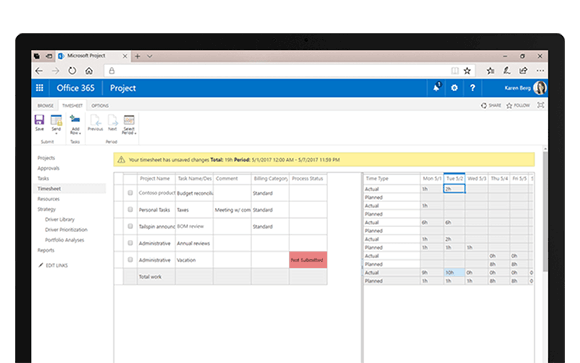The image size is (580, 363).
Task: Check the Tailspin announcement row checkbox
Action: tap(130, 226)
